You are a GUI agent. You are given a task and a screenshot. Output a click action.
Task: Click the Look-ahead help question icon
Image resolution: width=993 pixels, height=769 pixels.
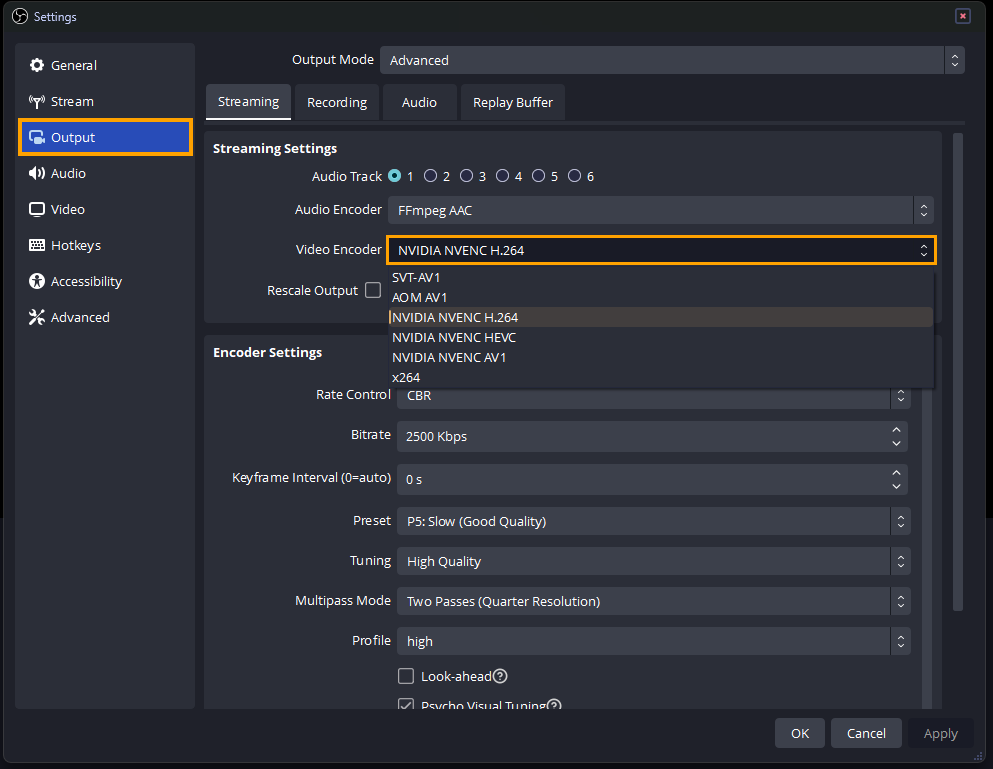pos(500,677)
